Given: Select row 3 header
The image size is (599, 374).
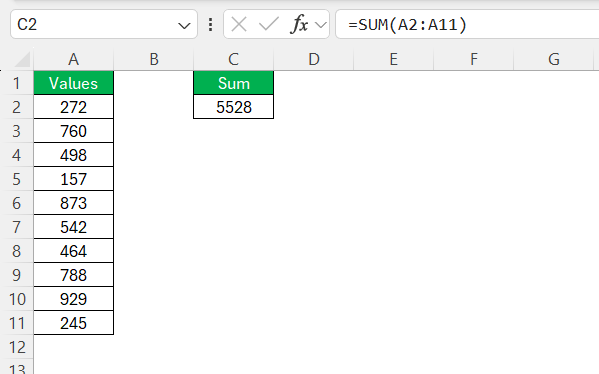Looking at the screenshot, I should click(x=16, y=131).
